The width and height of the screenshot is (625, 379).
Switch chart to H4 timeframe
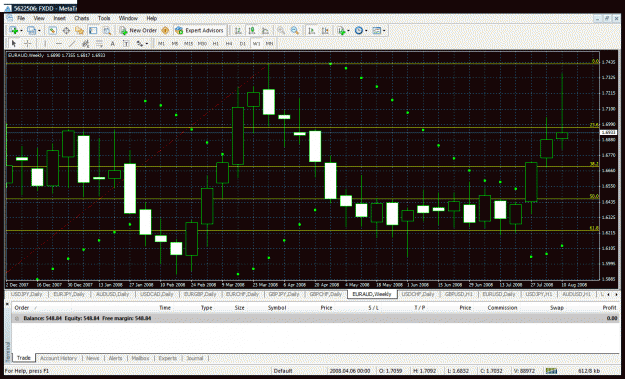pos(229,43)
